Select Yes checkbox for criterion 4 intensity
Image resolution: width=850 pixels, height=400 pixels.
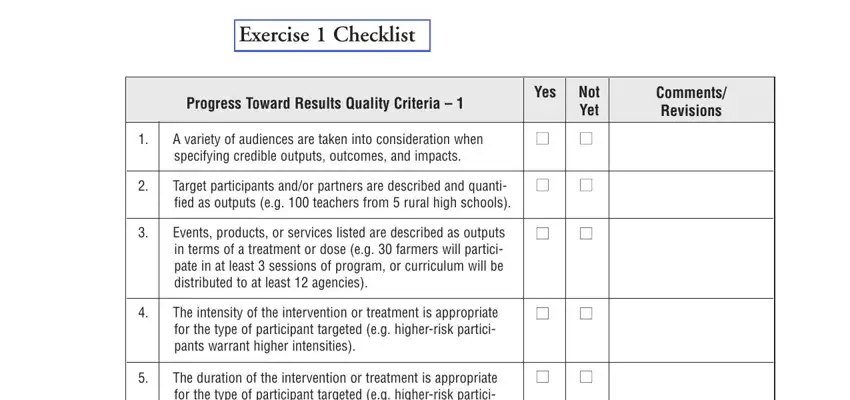[x=542, y=313]
